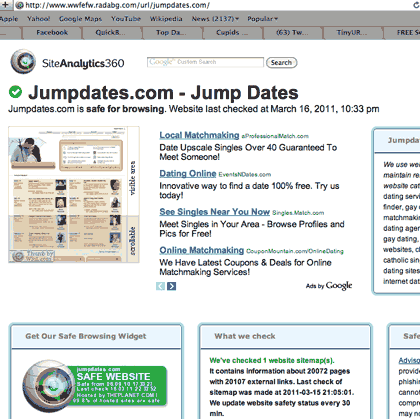Screen dimensions: 420x419
Task: Open the See Singles Near You Now link
Action: coord(214,212)
